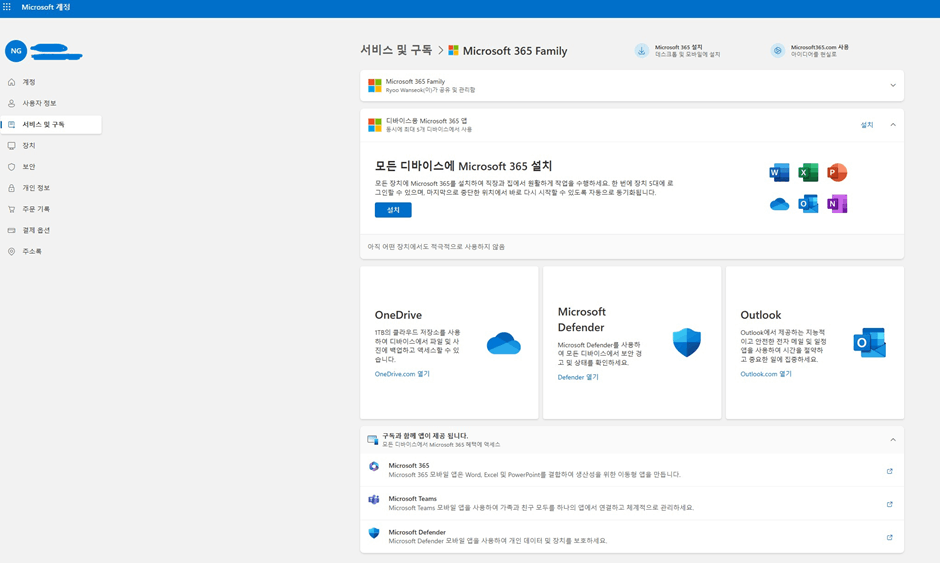Open external link for Microsoft Teams row
The image size is (940, 563).
click(890, 504)
